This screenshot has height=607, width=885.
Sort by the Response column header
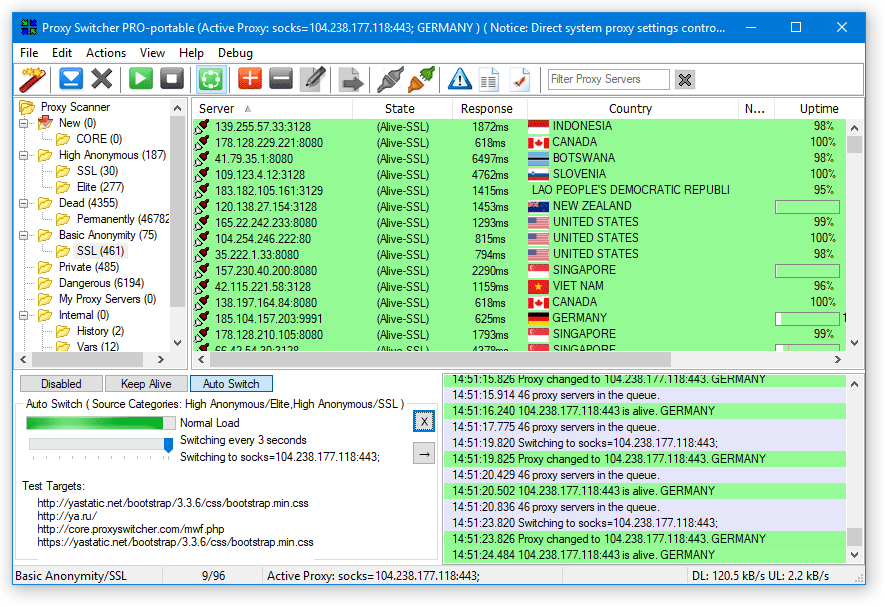point(490,108)
